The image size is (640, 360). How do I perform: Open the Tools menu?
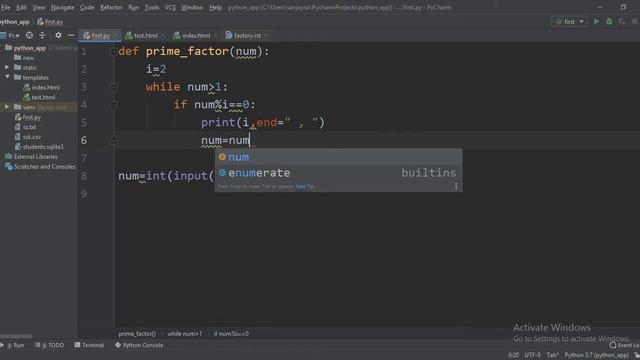[x=152, y=7]
